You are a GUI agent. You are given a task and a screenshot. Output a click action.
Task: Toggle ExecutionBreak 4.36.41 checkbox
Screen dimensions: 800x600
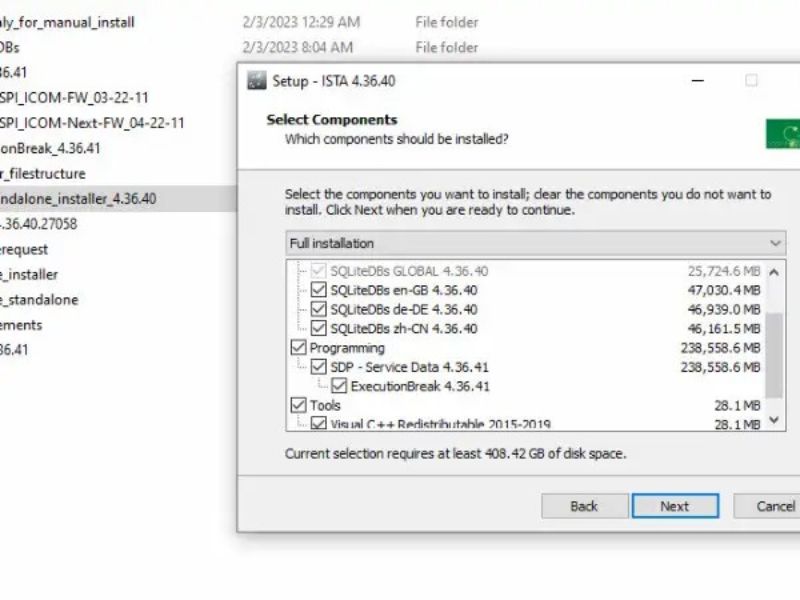click(339, 386)
